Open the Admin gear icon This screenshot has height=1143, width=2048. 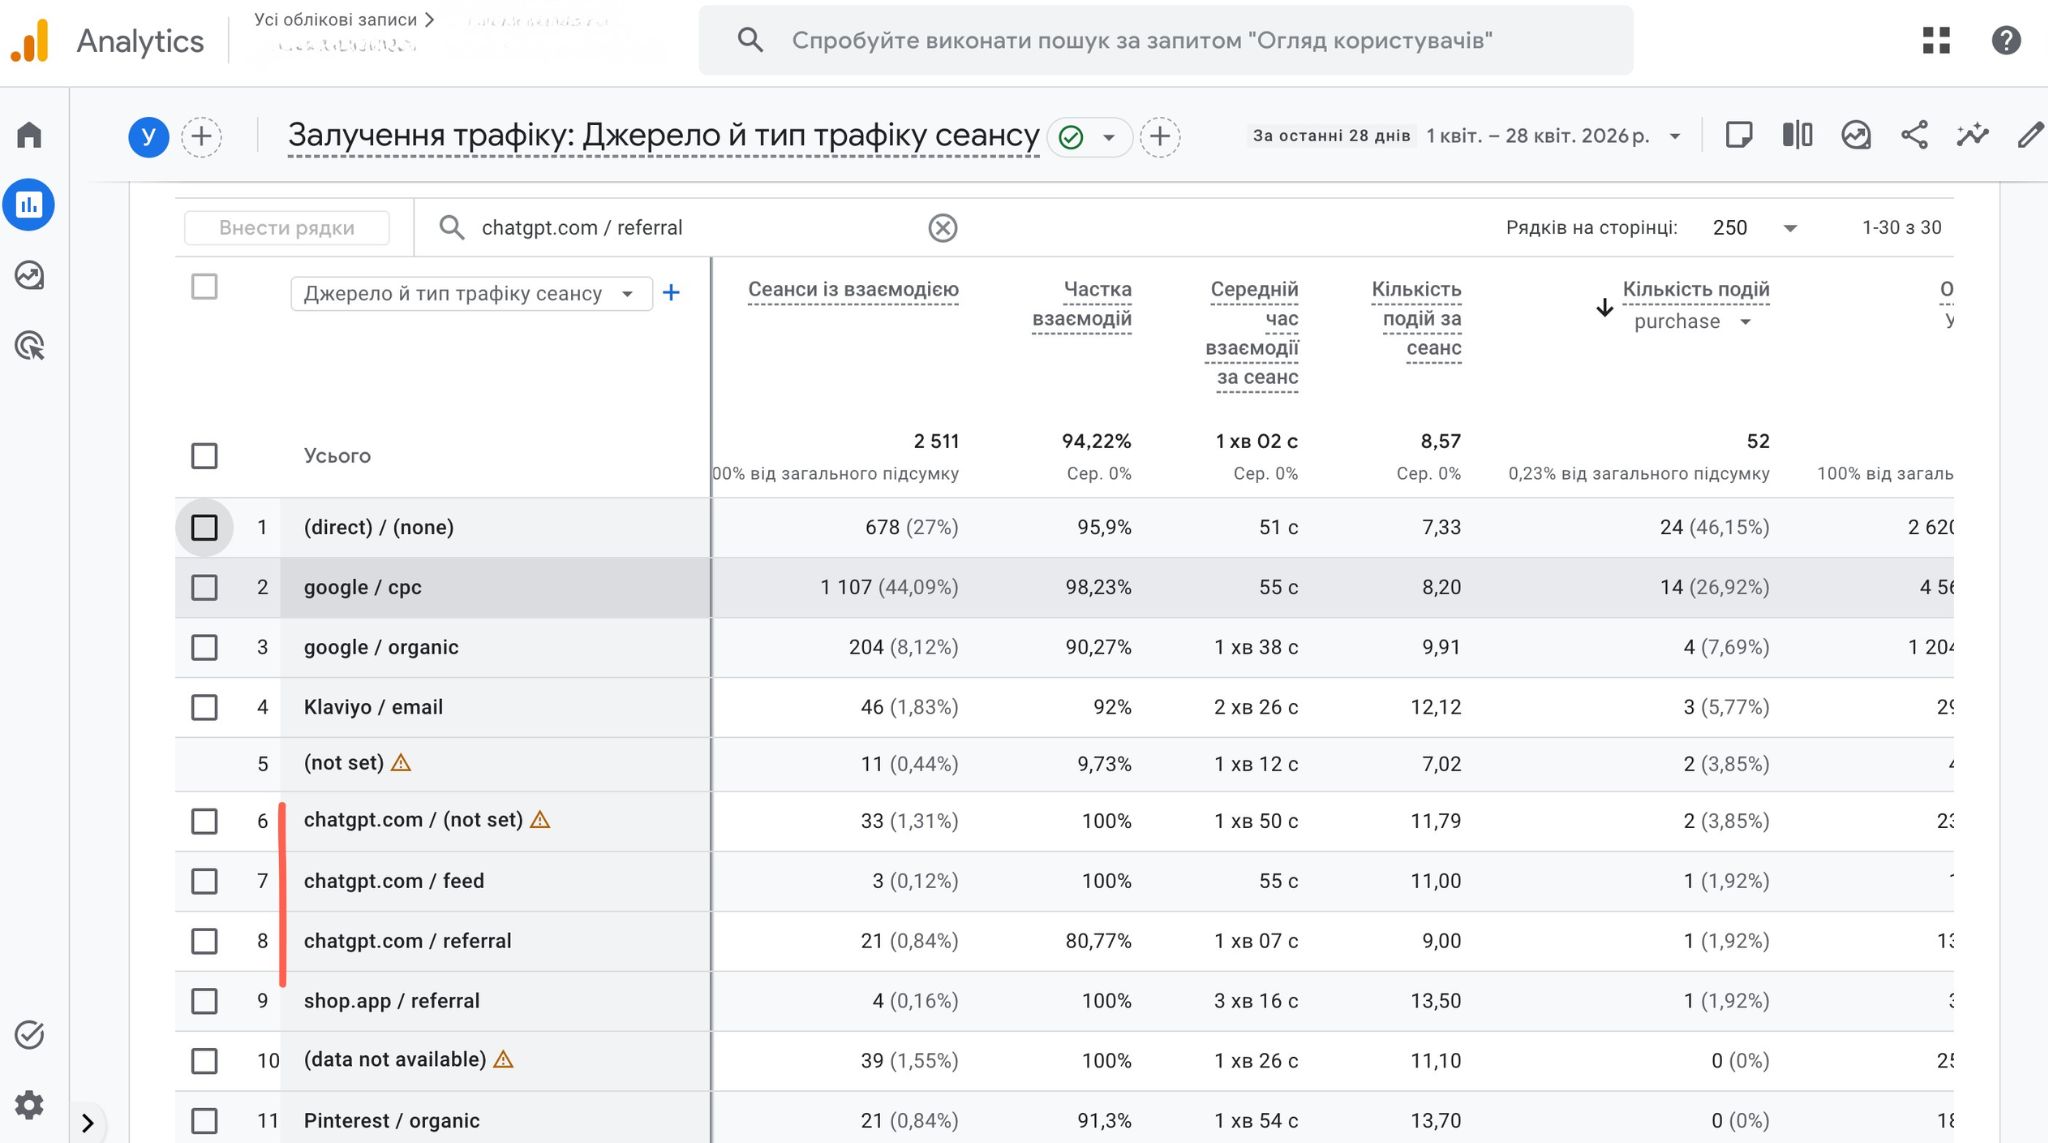[x=29, y=1105]
